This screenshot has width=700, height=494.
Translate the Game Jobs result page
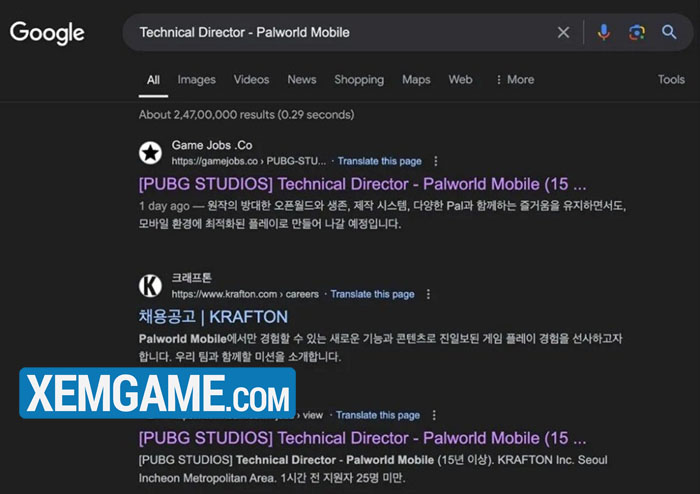click(x=379, y=161)
